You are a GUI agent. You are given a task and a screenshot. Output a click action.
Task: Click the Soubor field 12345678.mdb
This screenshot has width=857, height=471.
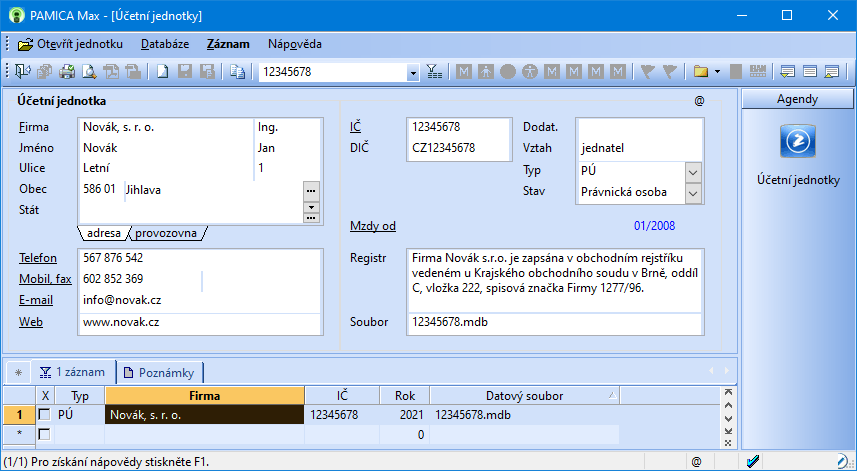pos(555,322)
